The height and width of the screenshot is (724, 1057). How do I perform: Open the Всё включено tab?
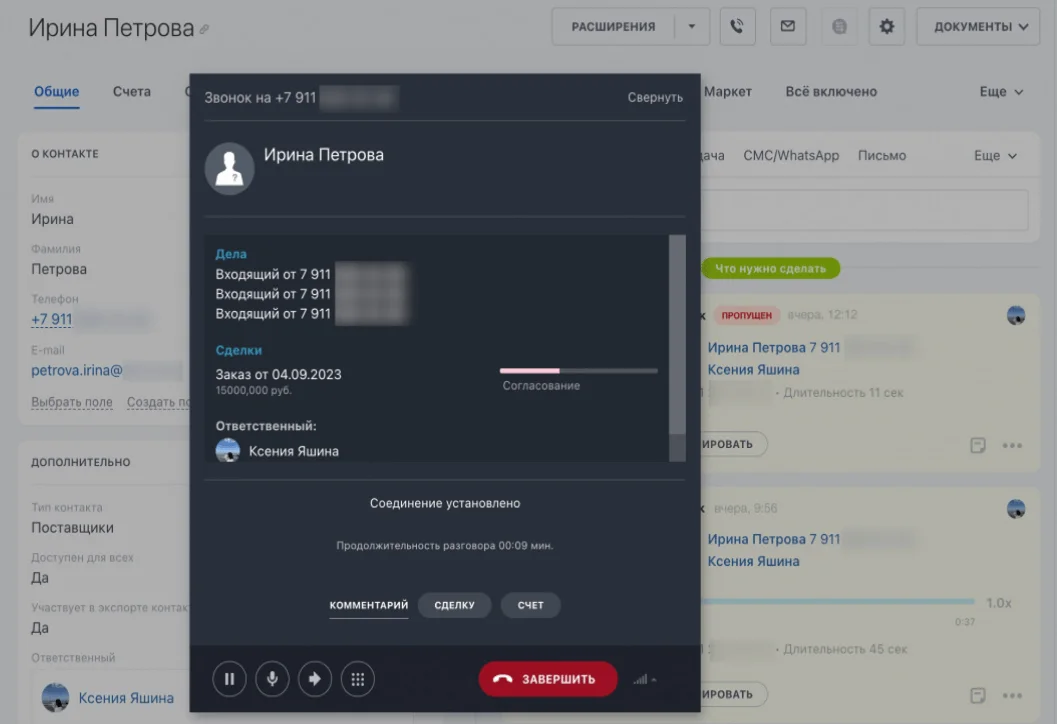tap(830, 92)
